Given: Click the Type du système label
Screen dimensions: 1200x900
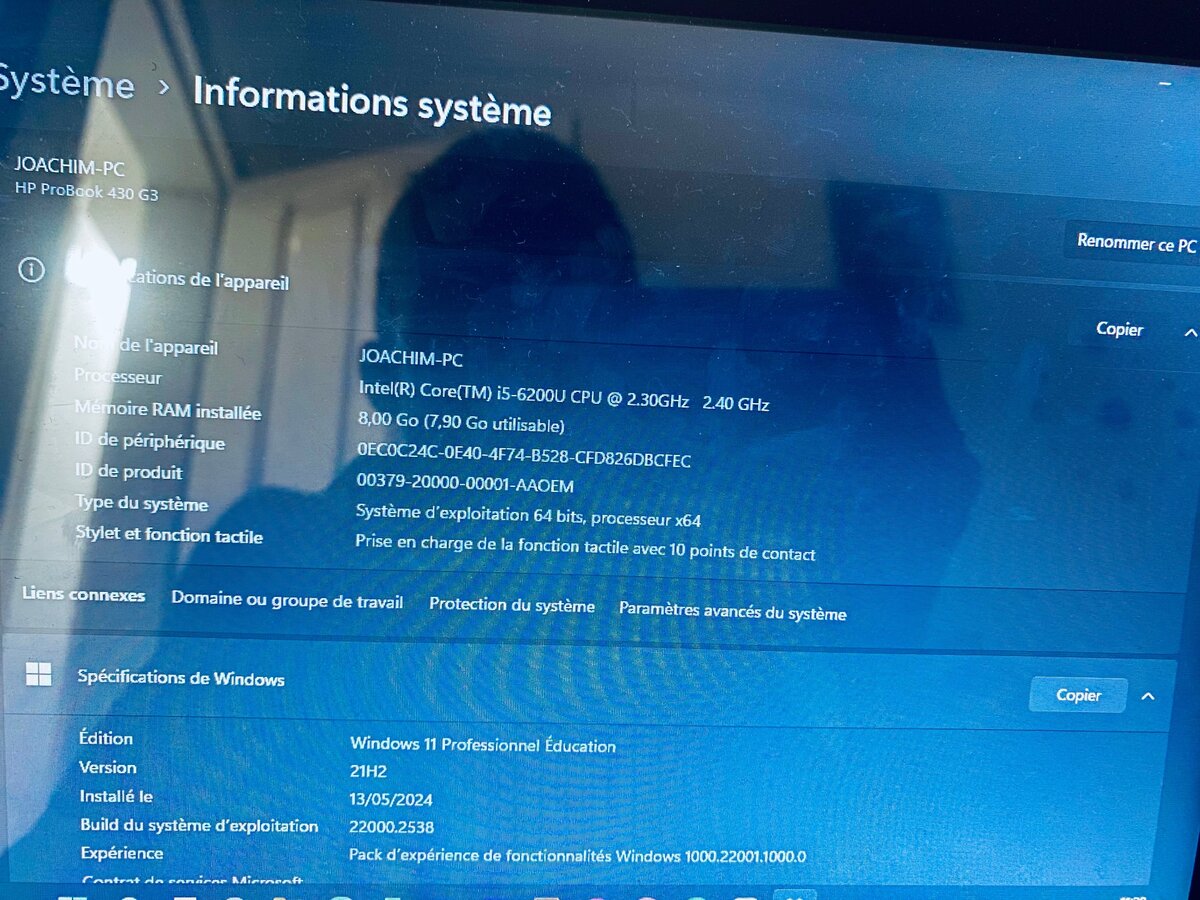Looking at the screenshot, I should point(142,503).
